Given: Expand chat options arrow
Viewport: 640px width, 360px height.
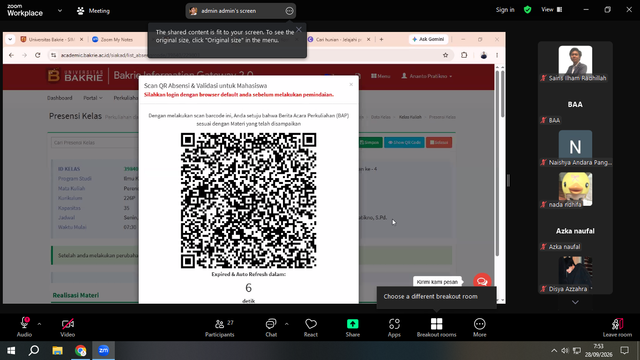Looking at the screenshot, I should coord(287,324).
